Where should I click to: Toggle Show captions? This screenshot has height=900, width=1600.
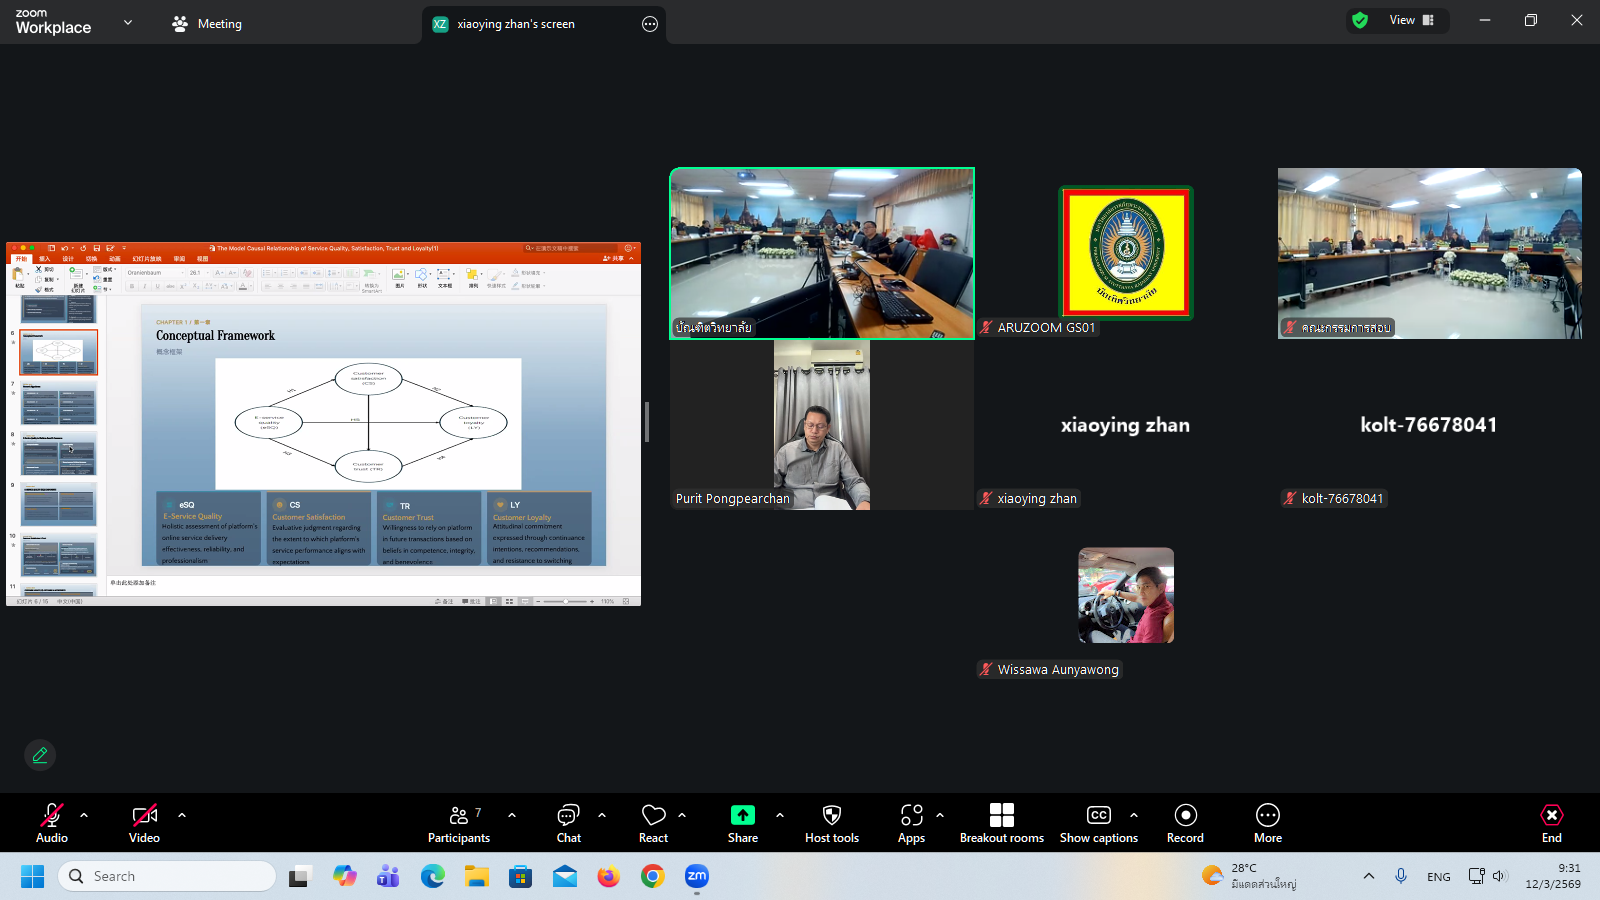[1098, 823]
